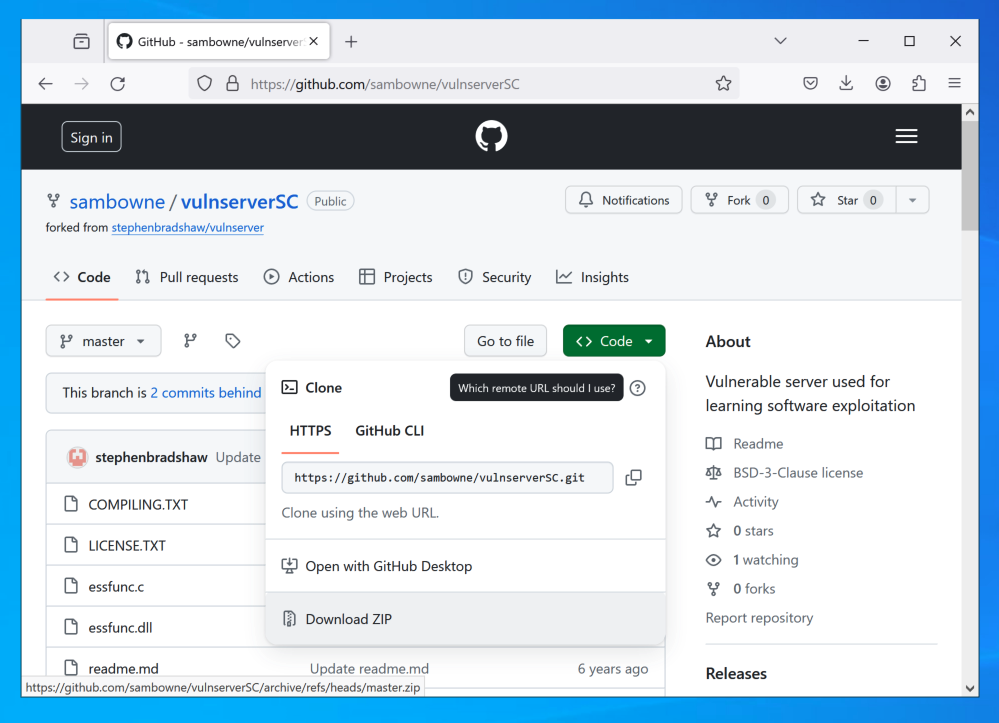Viewport: 999px width, 723px height.
Task: Click stephenbradshaw avatar in commit row
Action: point(77,457)
